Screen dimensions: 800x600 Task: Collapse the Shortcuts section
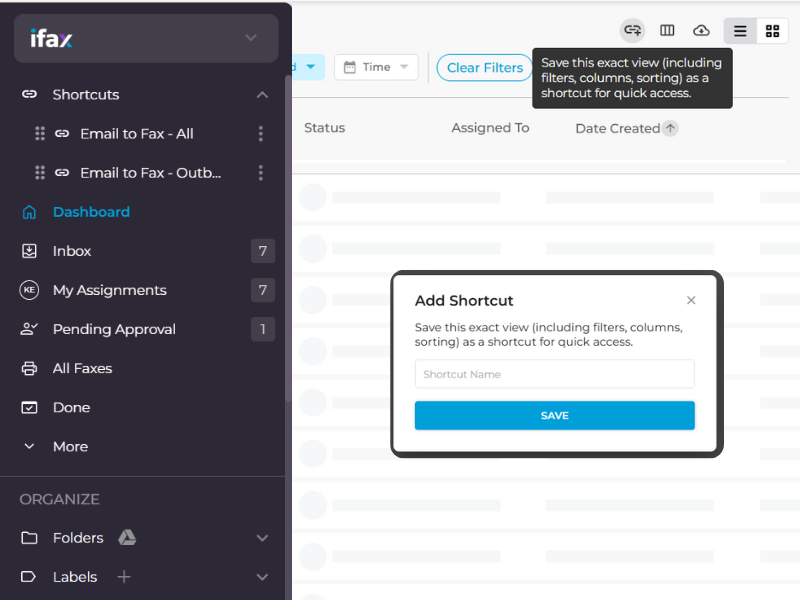(x=262, y=94)
